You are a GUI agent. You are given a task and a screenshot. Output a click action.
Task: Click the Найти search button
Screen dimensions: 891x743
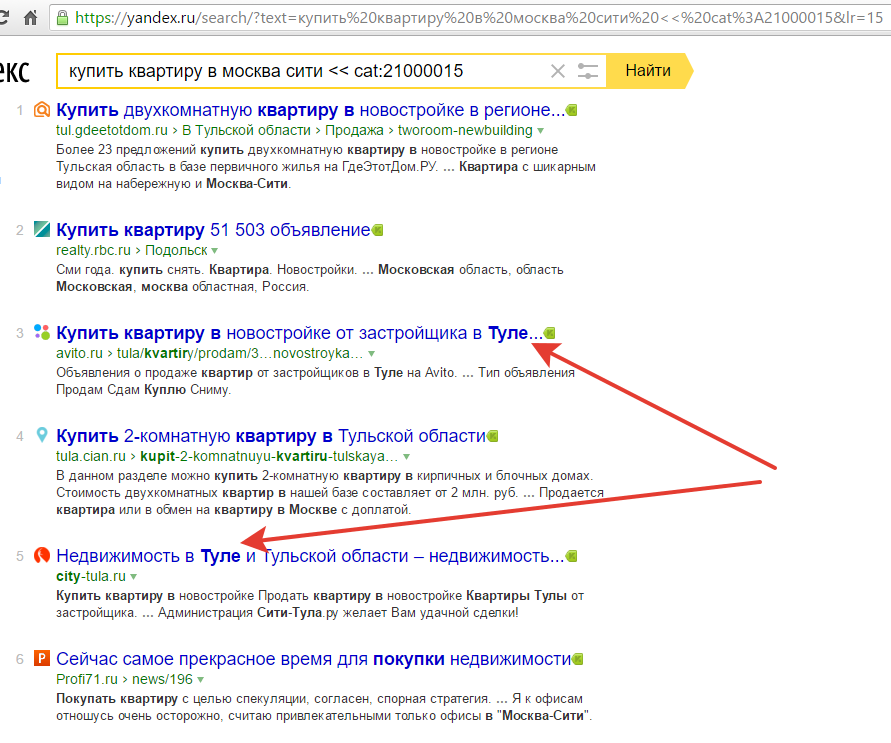tap(649, 71)
